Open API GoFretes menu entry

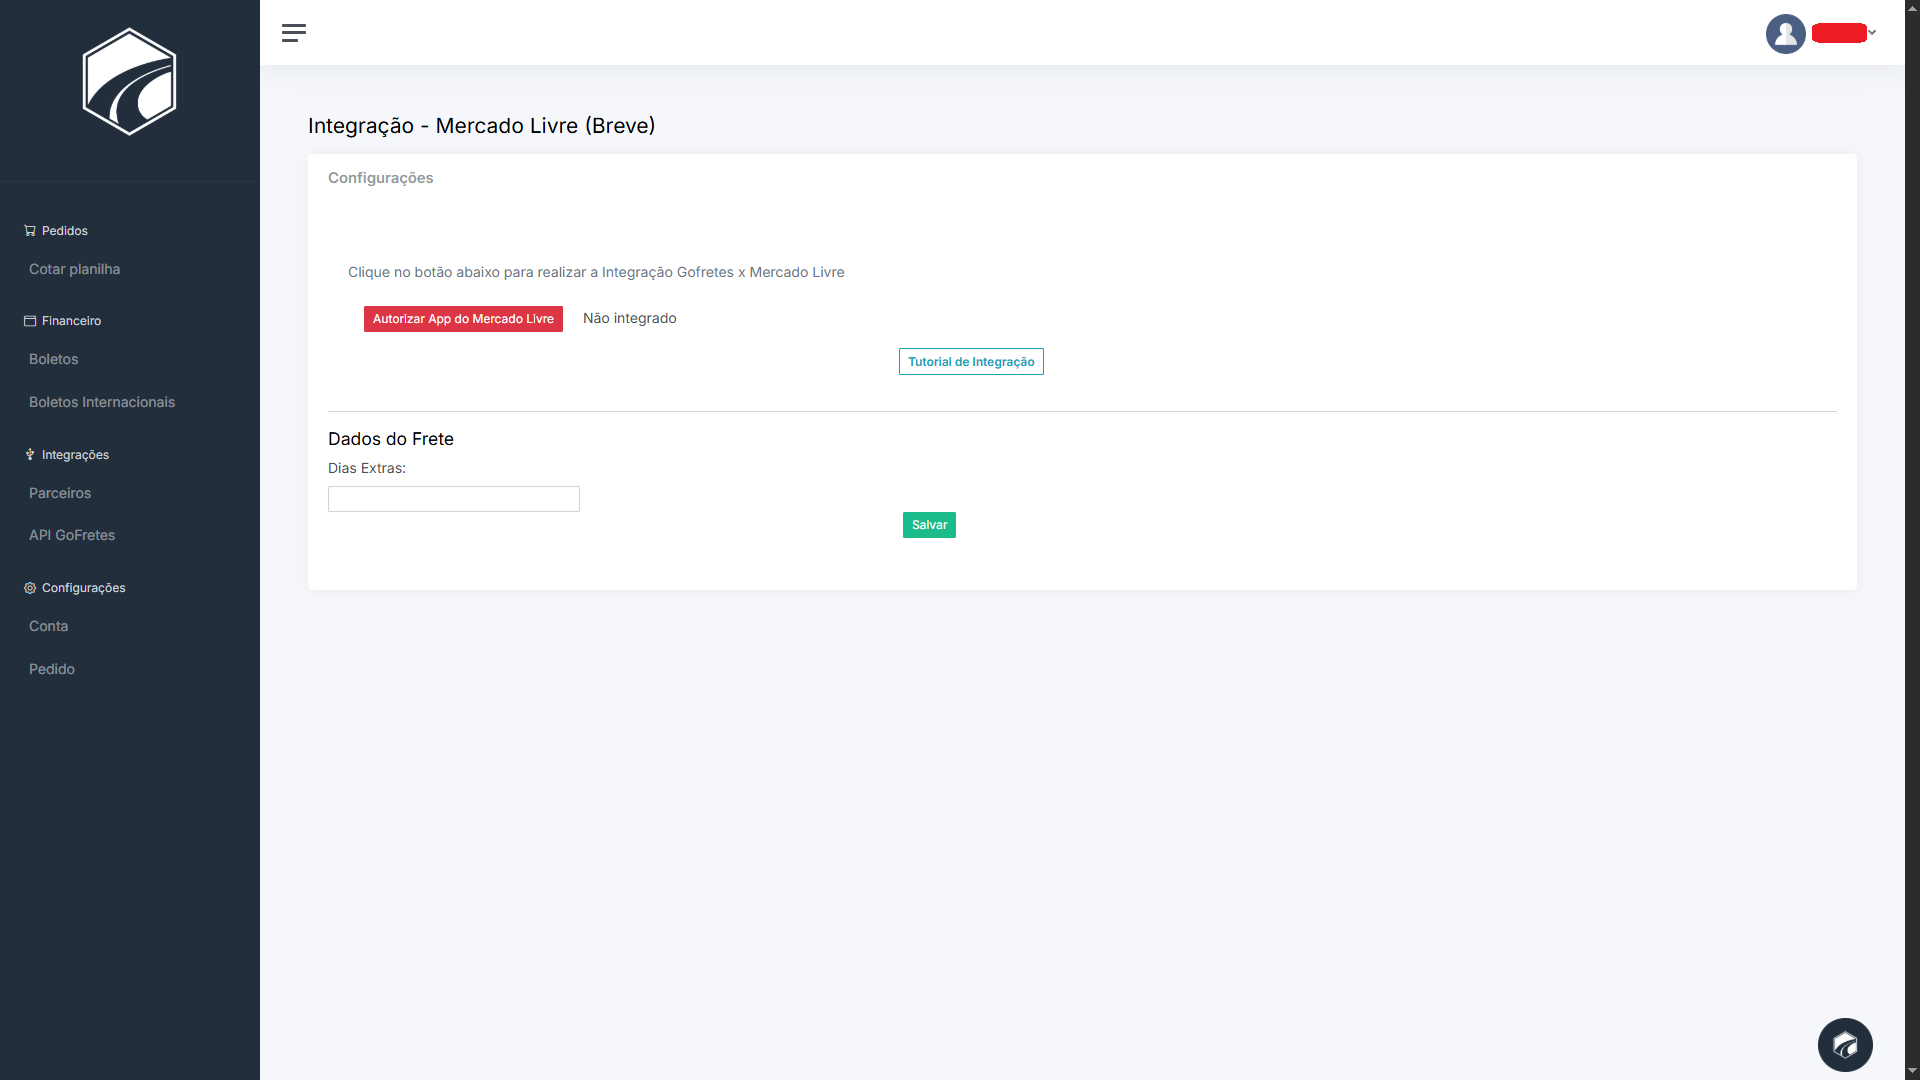click(x=71, y=535)
